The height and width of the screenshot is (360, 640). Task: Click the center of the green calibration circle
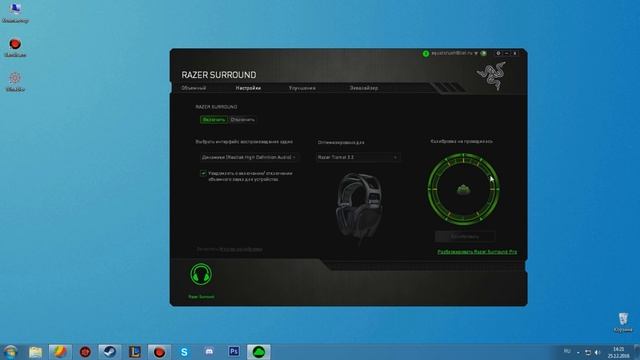(463, 189)
